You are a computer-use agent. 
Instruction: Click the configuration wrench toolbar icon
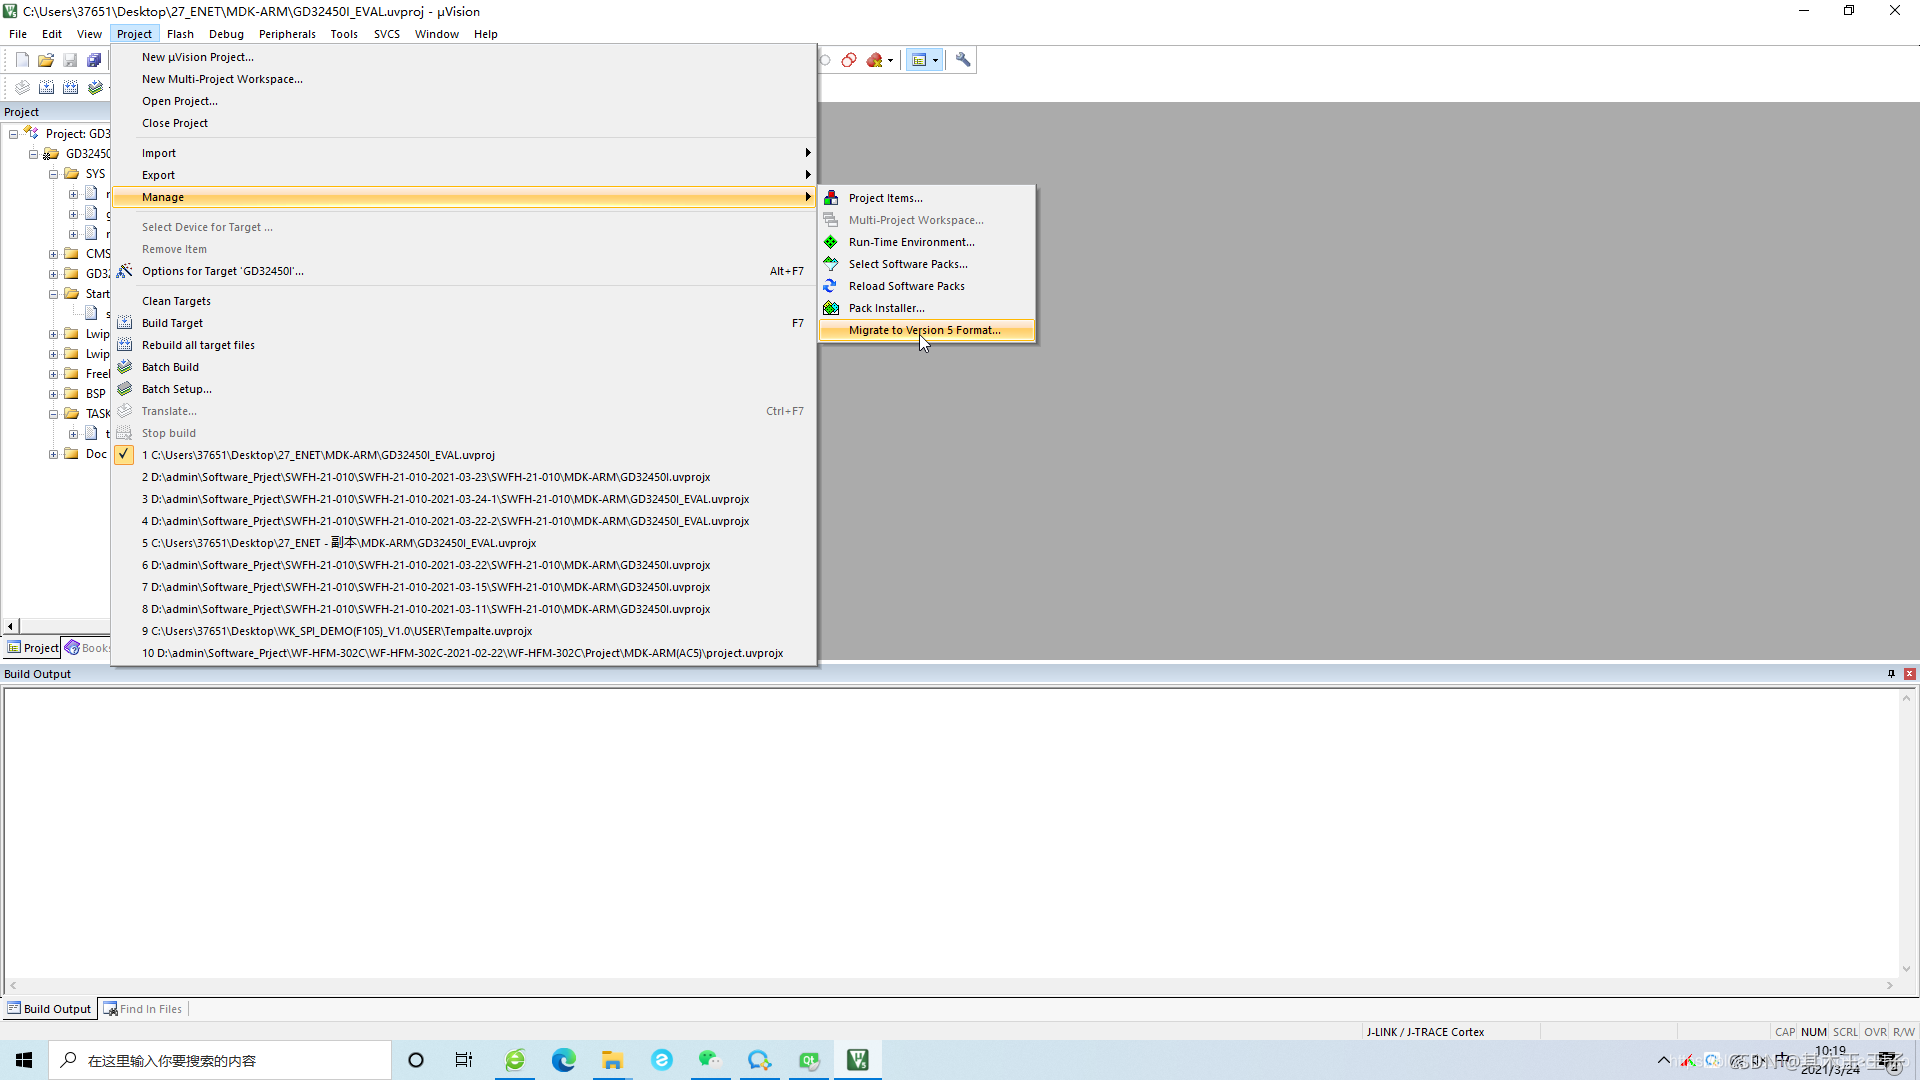963,60
